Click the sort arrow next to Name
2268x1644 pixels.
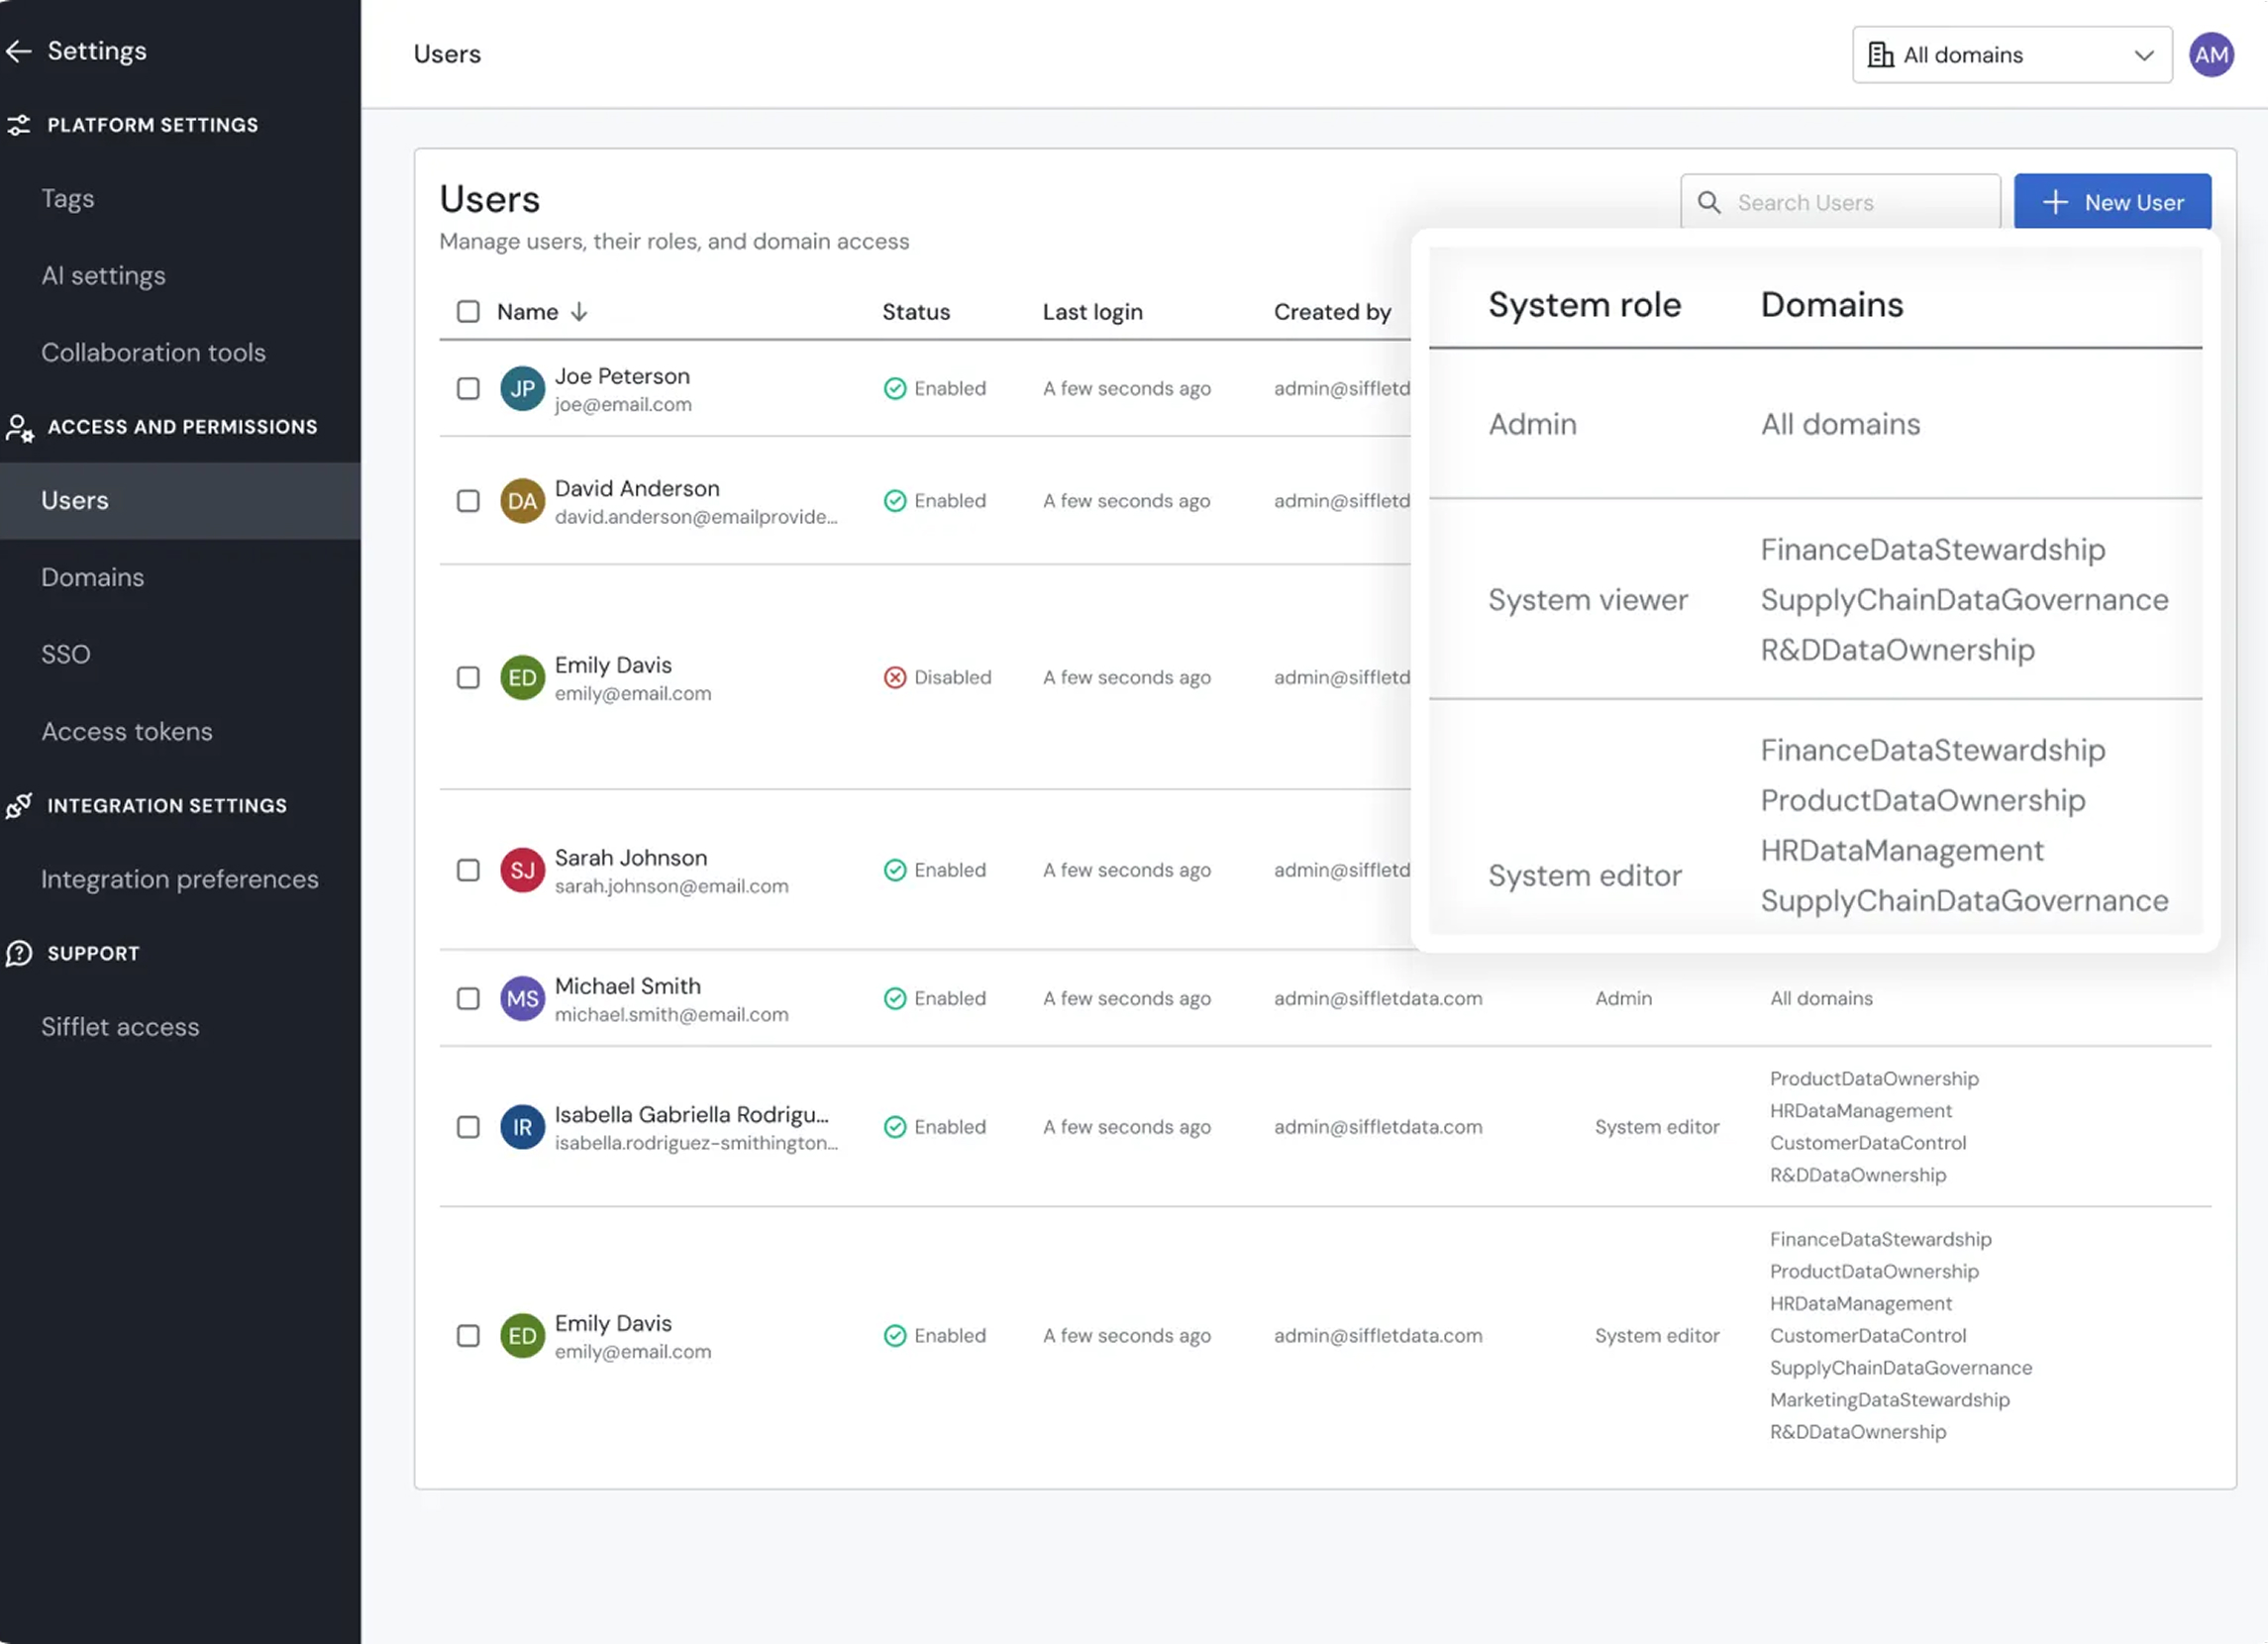pos(579,312)
